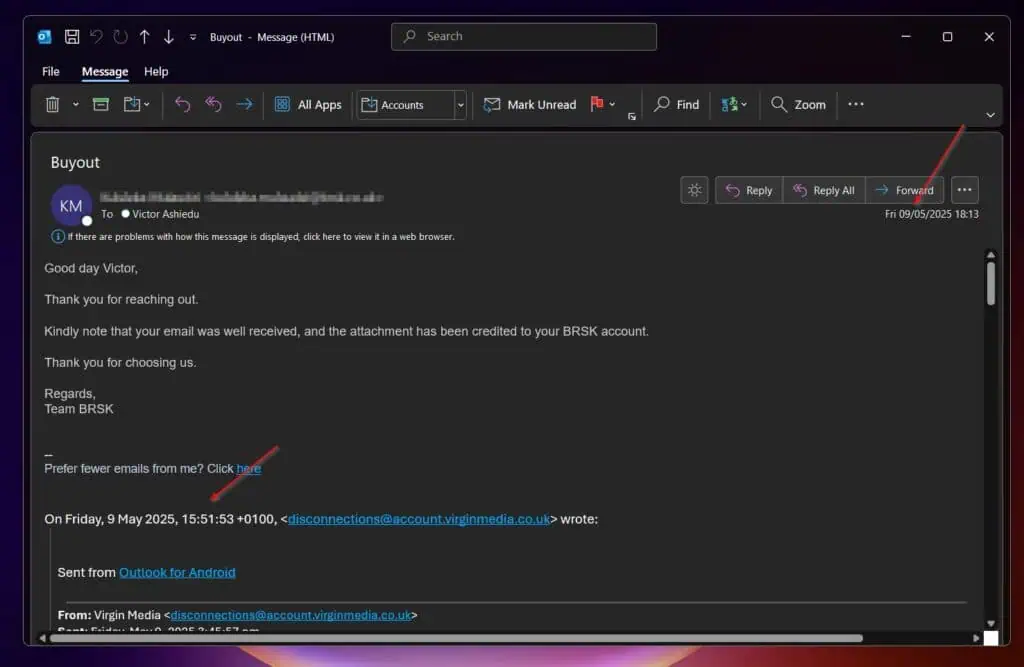Open the Help tab
This screenshot has height=667, width=1024.
click(156, 71)
